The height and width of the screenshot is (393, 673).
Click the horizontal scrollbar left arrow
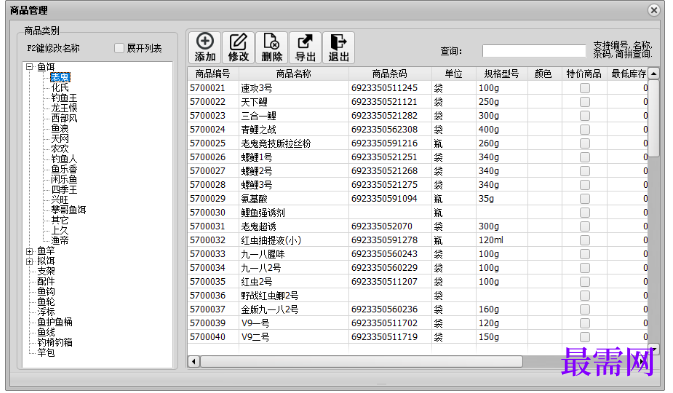194,362
